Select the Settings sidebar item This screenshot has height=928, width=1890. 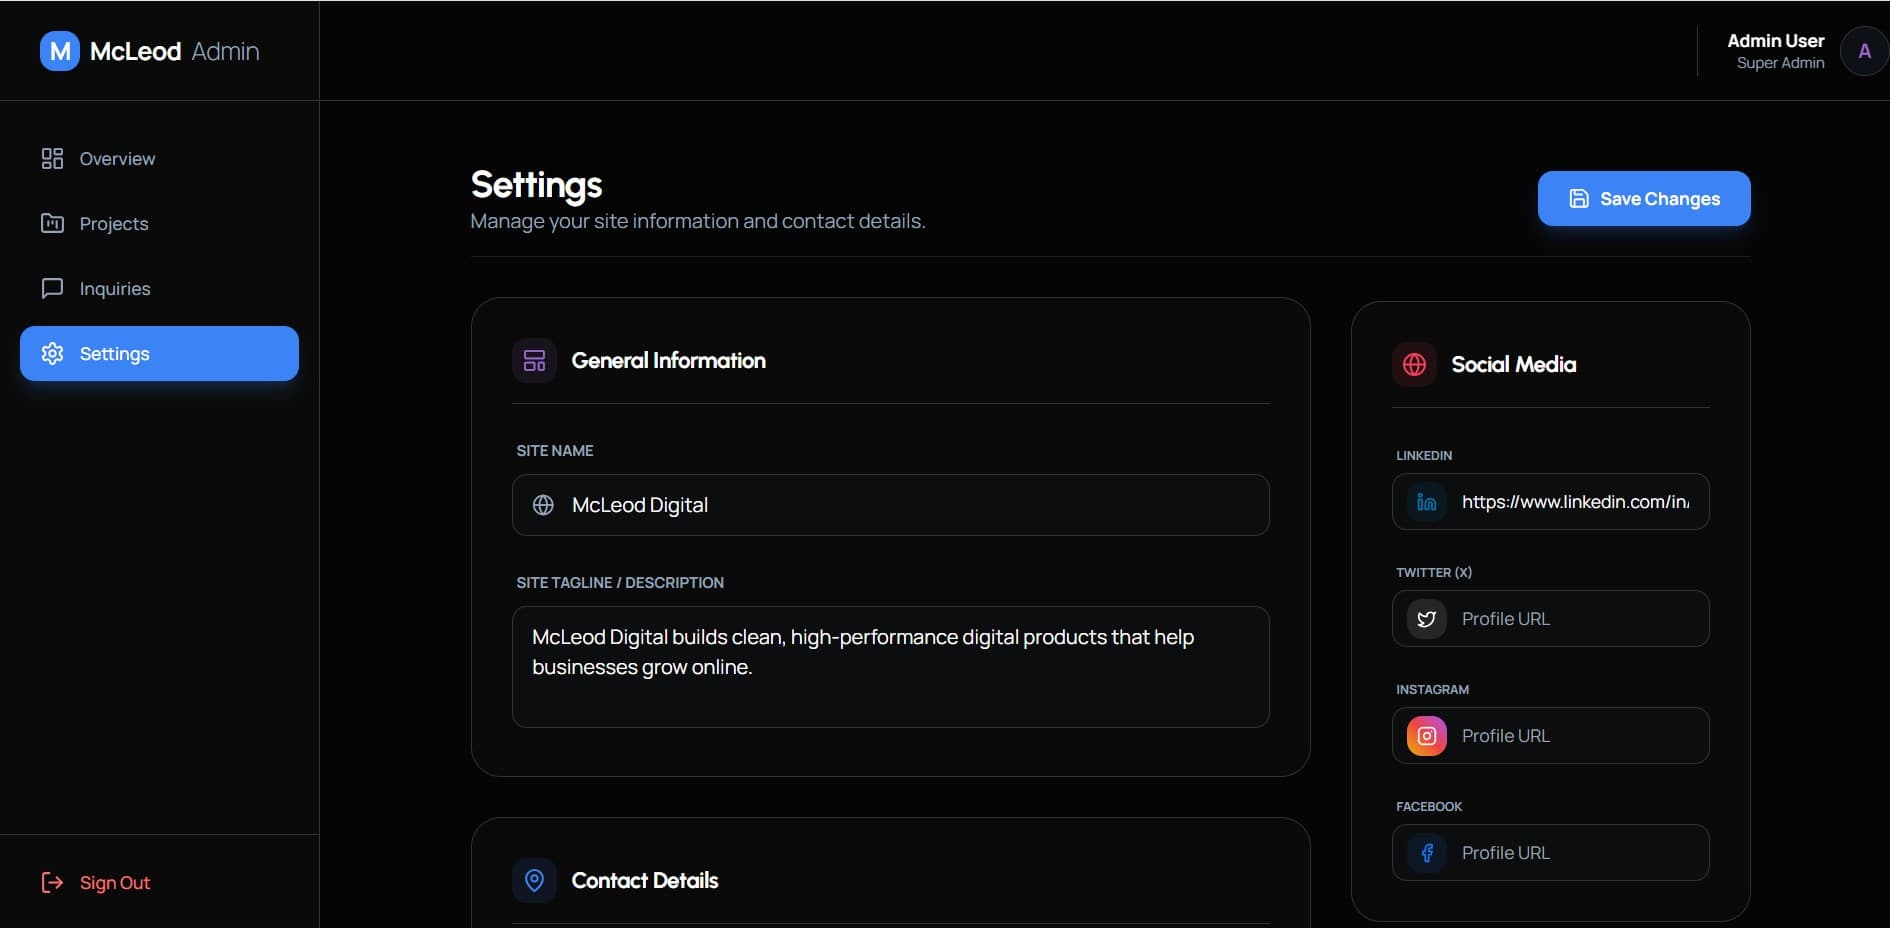(159, 354)
